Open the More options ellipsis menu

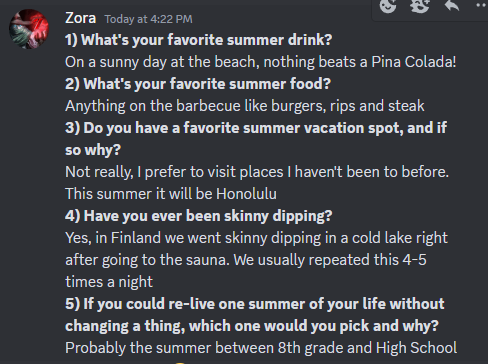(x=481, y=5)
